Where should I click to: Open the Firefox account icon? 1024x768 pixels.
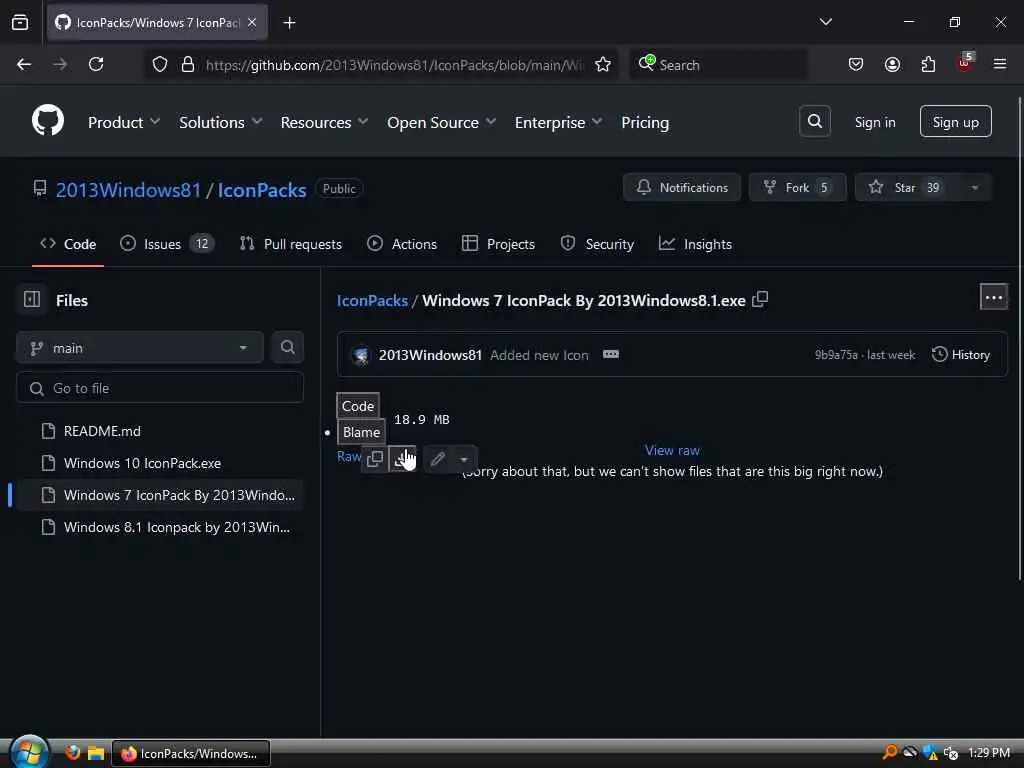(892, 64)
